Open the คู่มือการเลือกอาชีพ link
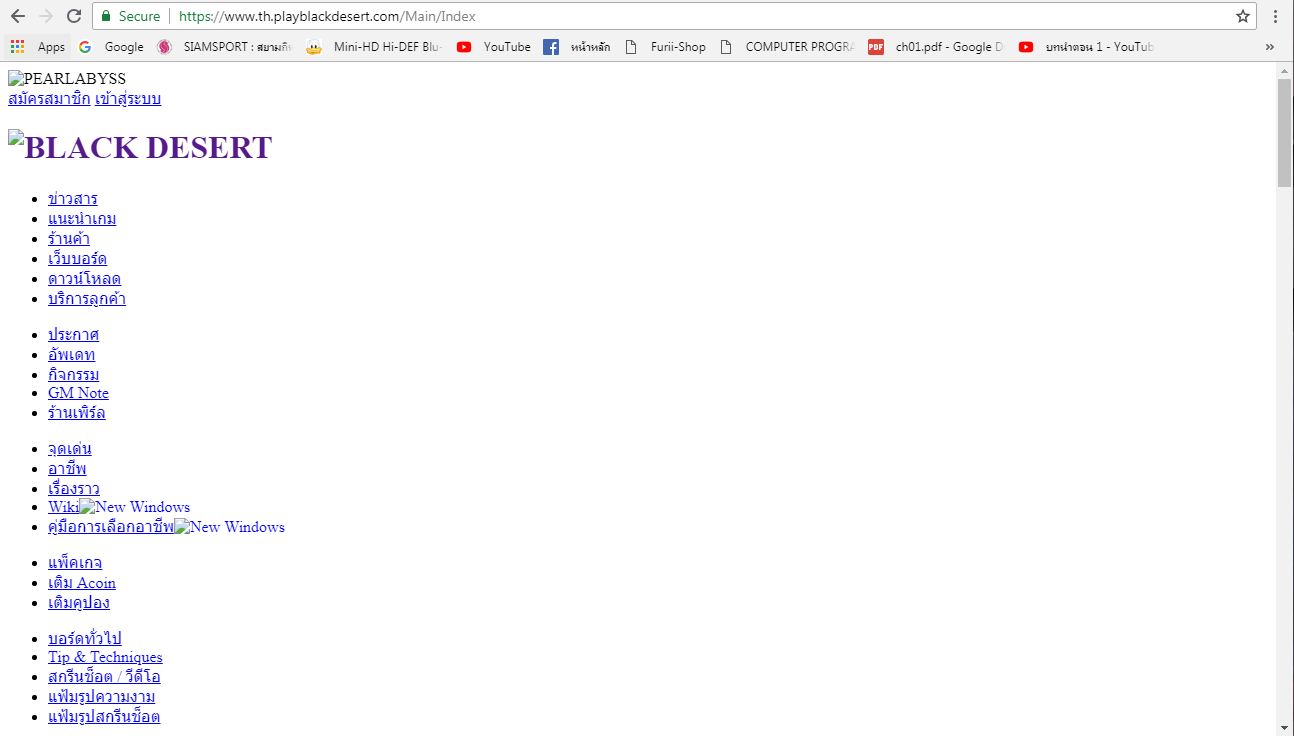This screenshot has width=1294, height=736. coord(111,526)
